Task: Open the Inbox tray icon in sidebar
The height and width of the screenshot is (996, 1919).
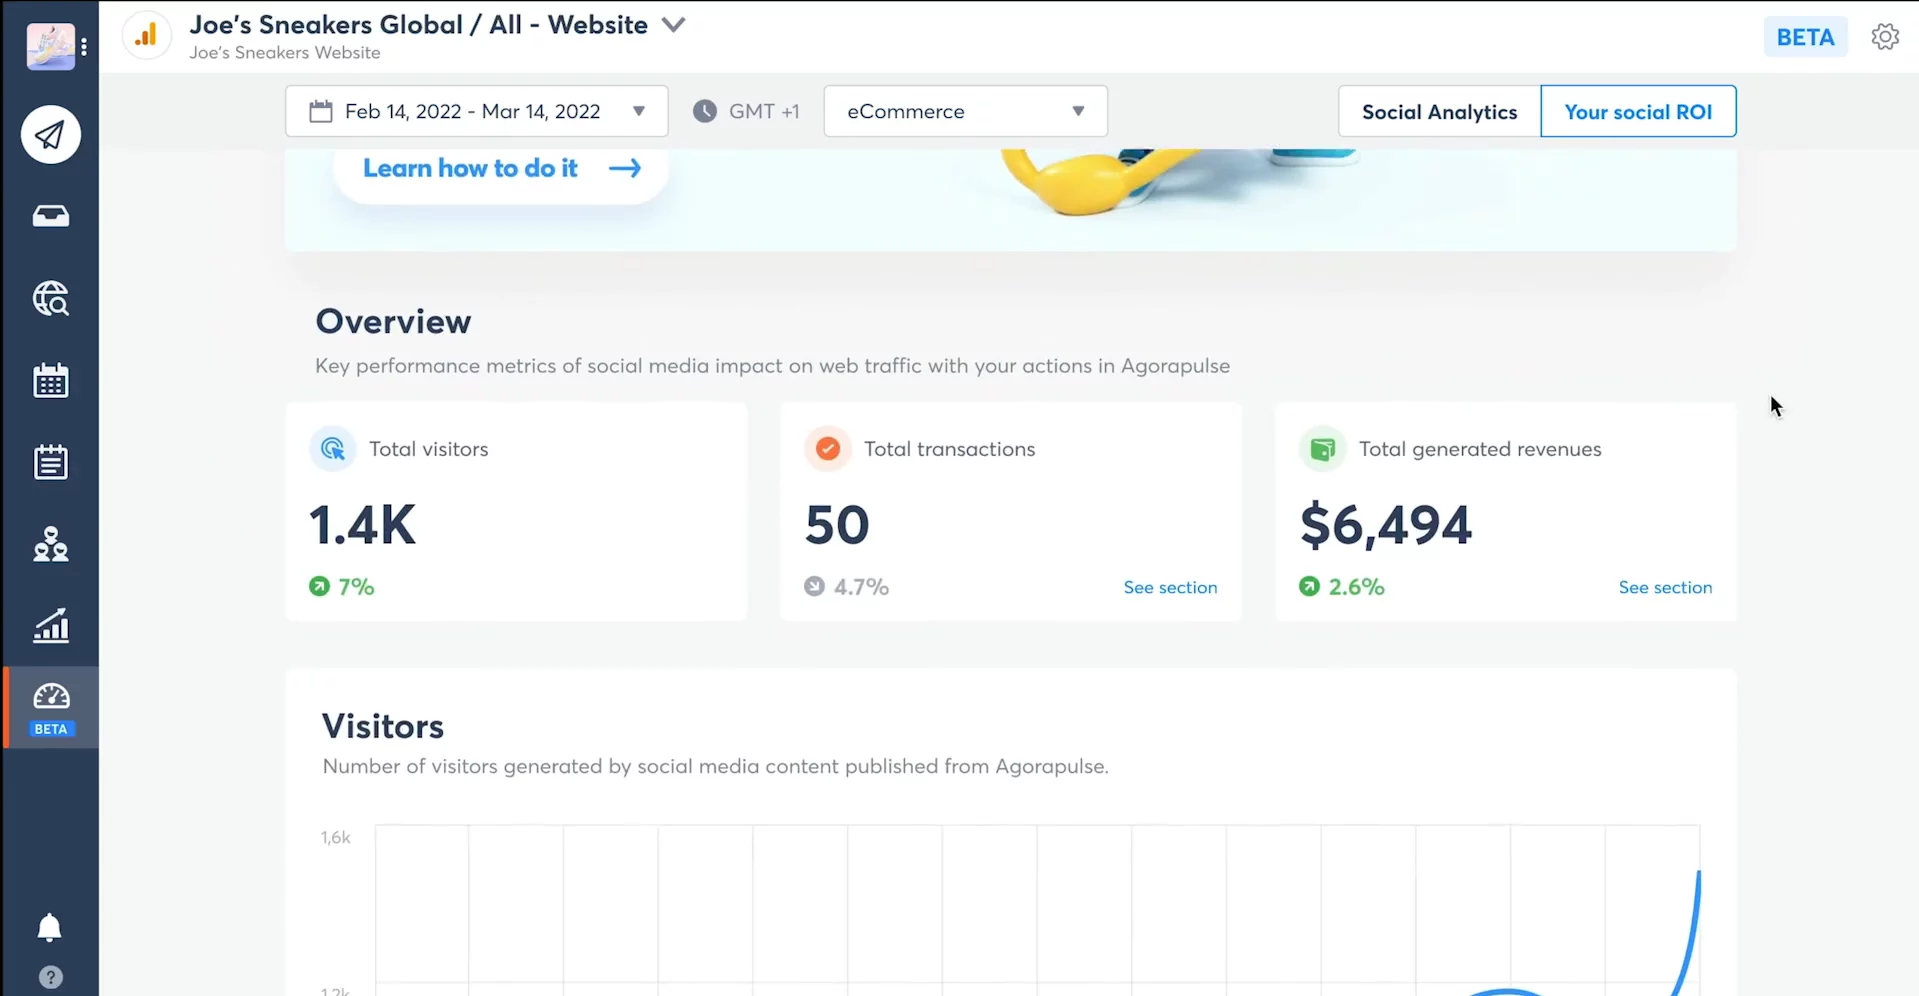Action: pyautogui.click(x=50, y=216)
